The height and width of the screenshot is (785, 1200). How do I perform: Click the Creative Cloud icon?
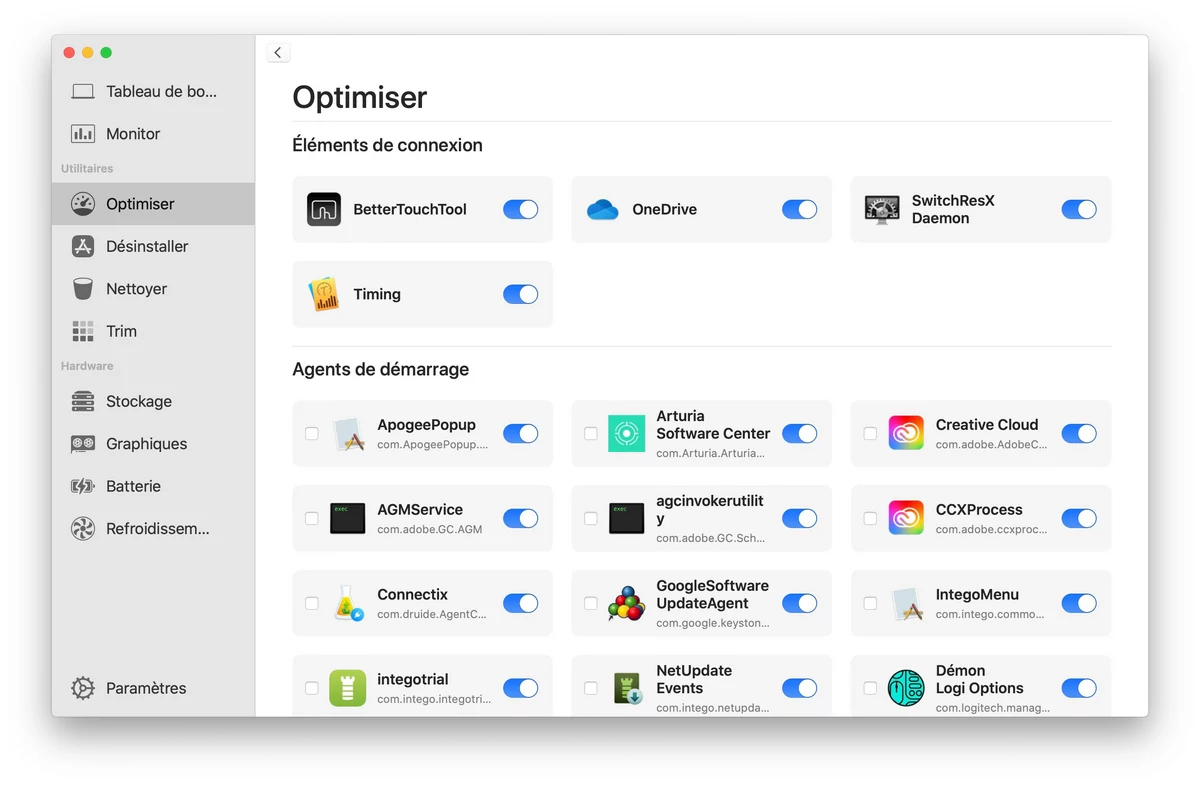point(906,433)
